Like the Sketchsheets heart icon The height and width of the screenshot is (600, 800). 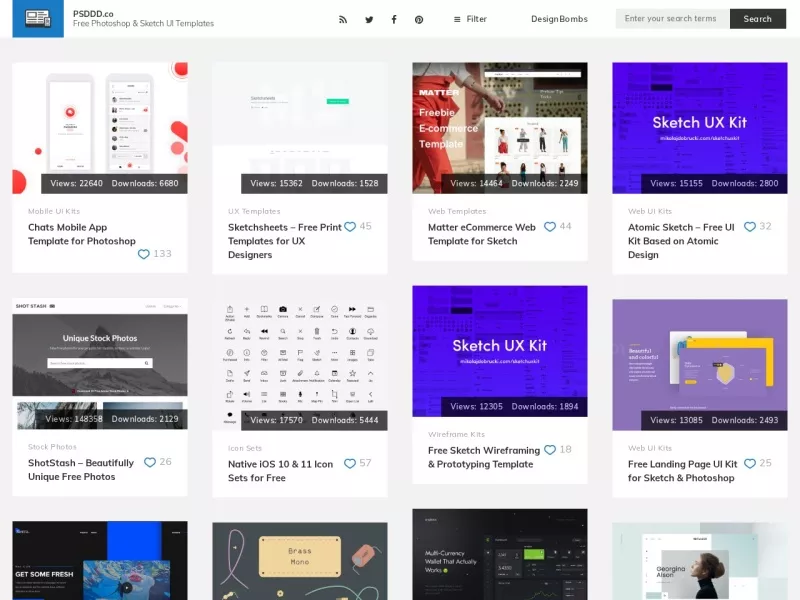(350, 227)
